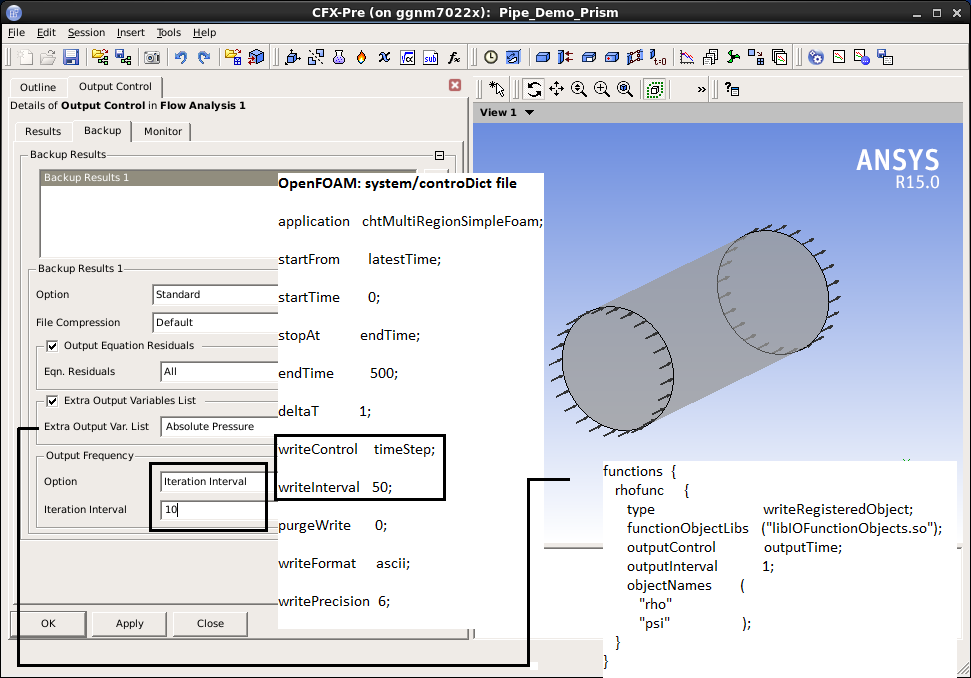Insert a subroutine with the 'sub' icon
This screenshot has width=971, height=678.
pos(430,58)
